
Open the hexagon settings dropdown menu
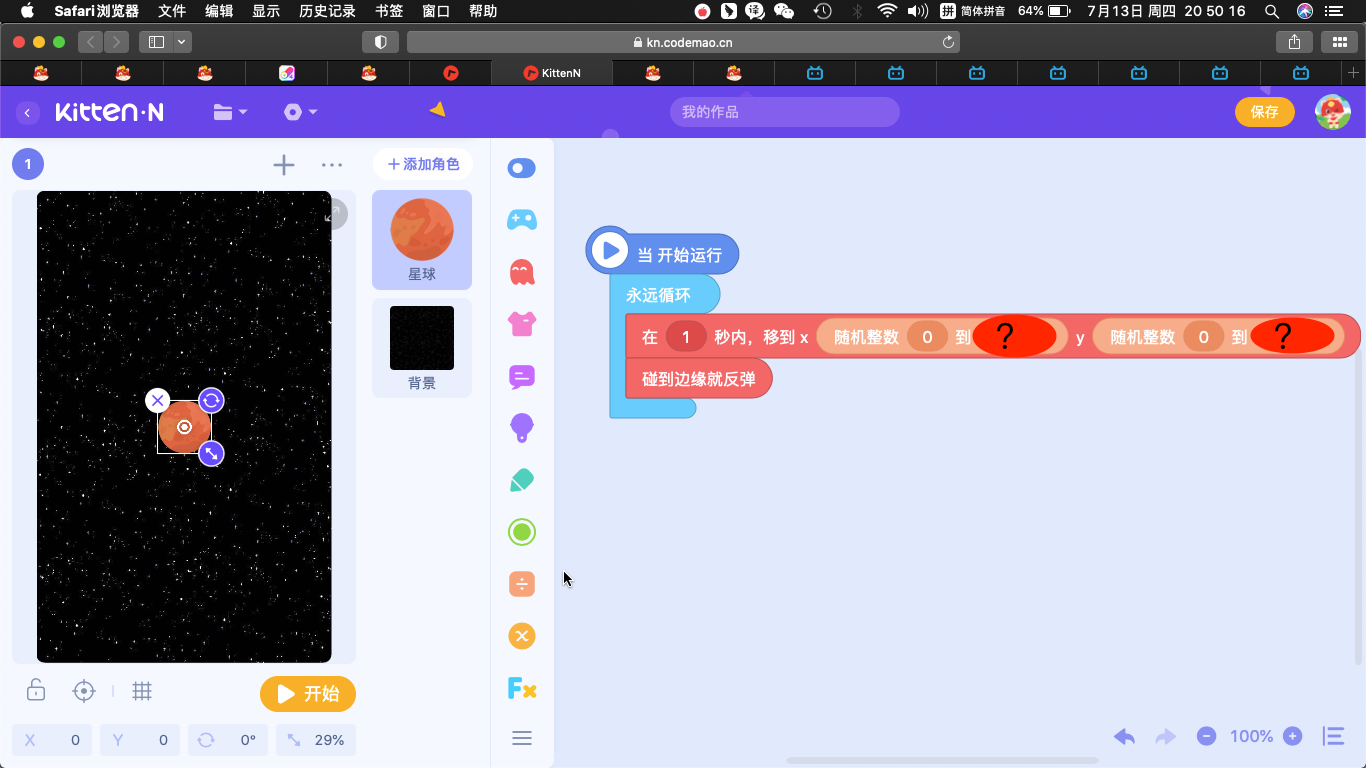pyautogui.click(x=300, y=112)
